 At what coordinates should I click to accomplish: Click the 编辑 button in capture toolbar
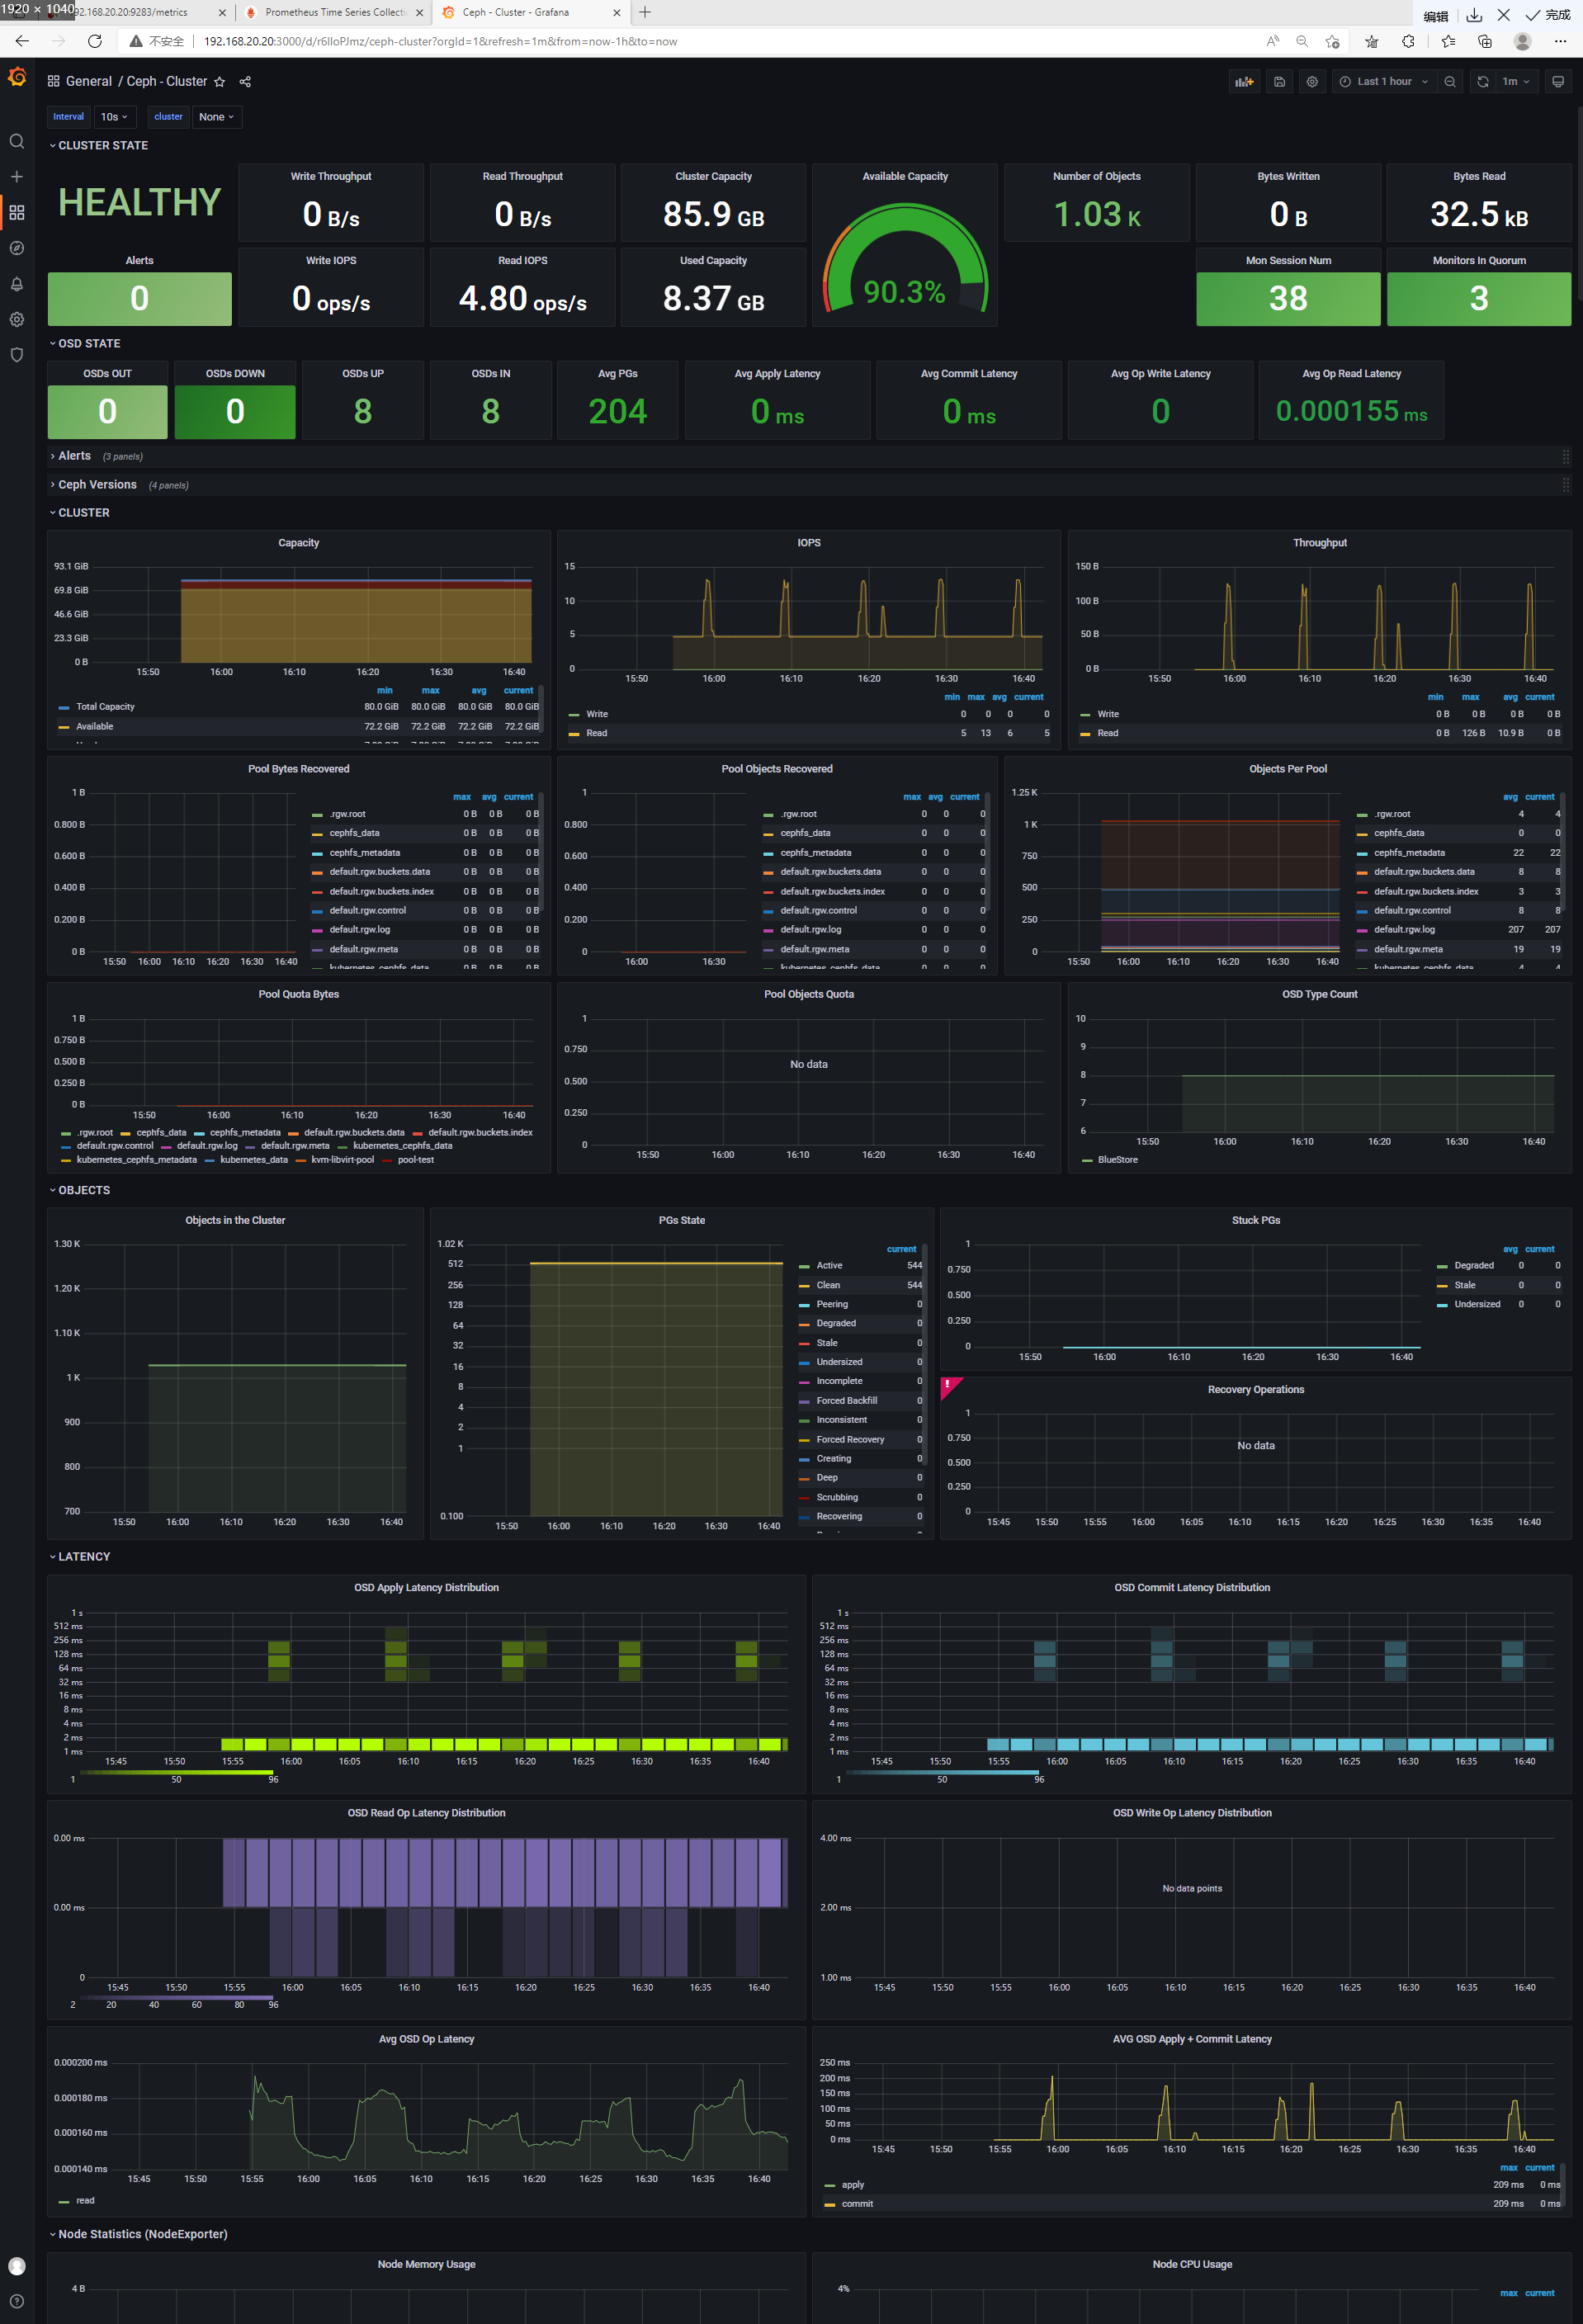tap(1436, 16)
